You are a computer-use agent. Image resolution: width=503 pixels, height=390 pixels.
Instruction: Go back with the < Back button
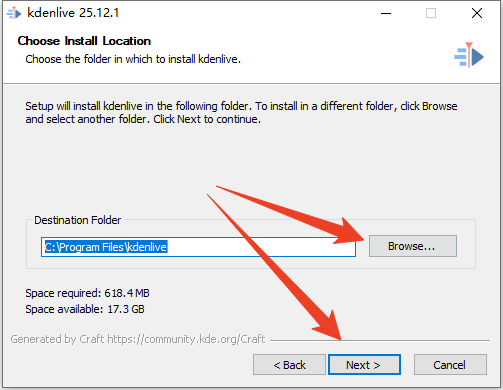(x=289, y=365)
